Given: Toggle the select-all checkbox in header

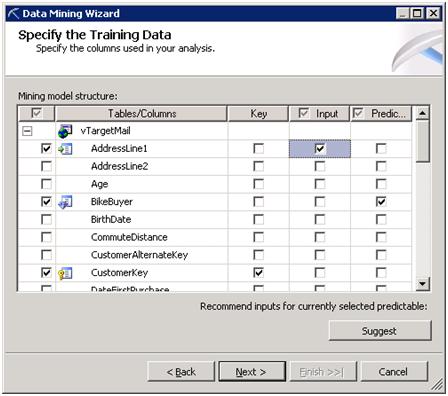Looking at the screenshot, I should pyautogui.click(x=36, y=113).
